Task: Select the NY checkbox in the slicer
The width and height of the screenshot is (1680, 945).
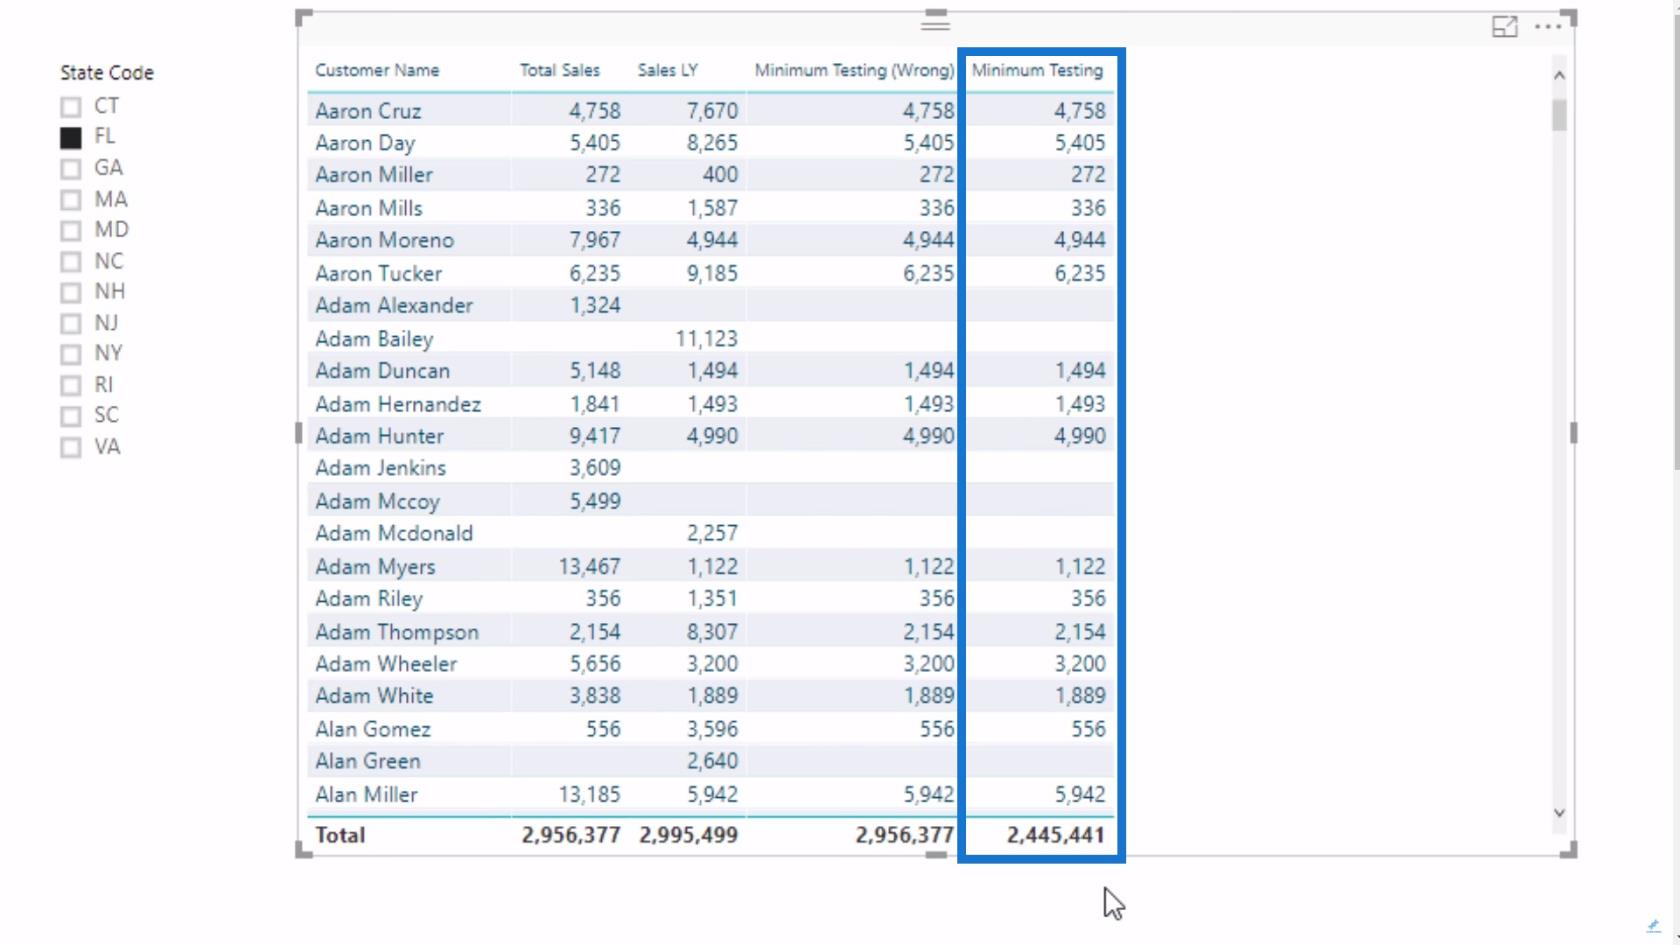Action: pos(71,354)
